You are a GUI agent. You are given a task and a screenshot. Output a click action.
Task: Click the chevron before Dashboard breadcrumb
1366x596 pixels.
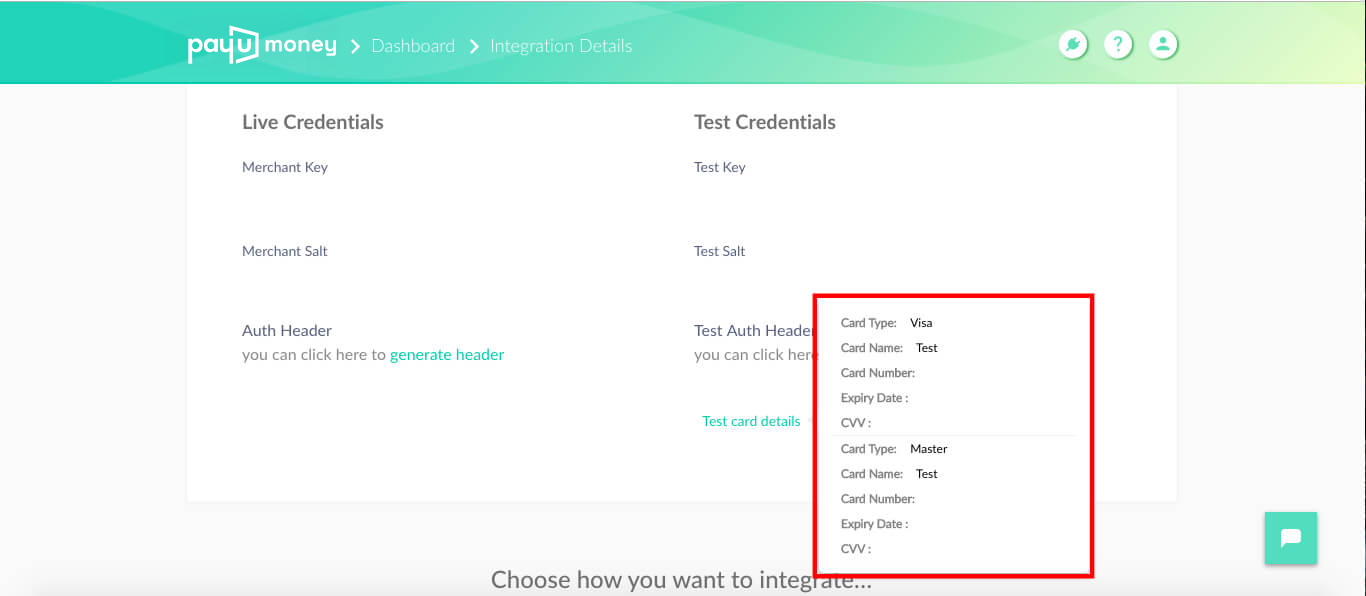(x=355, y=46)
